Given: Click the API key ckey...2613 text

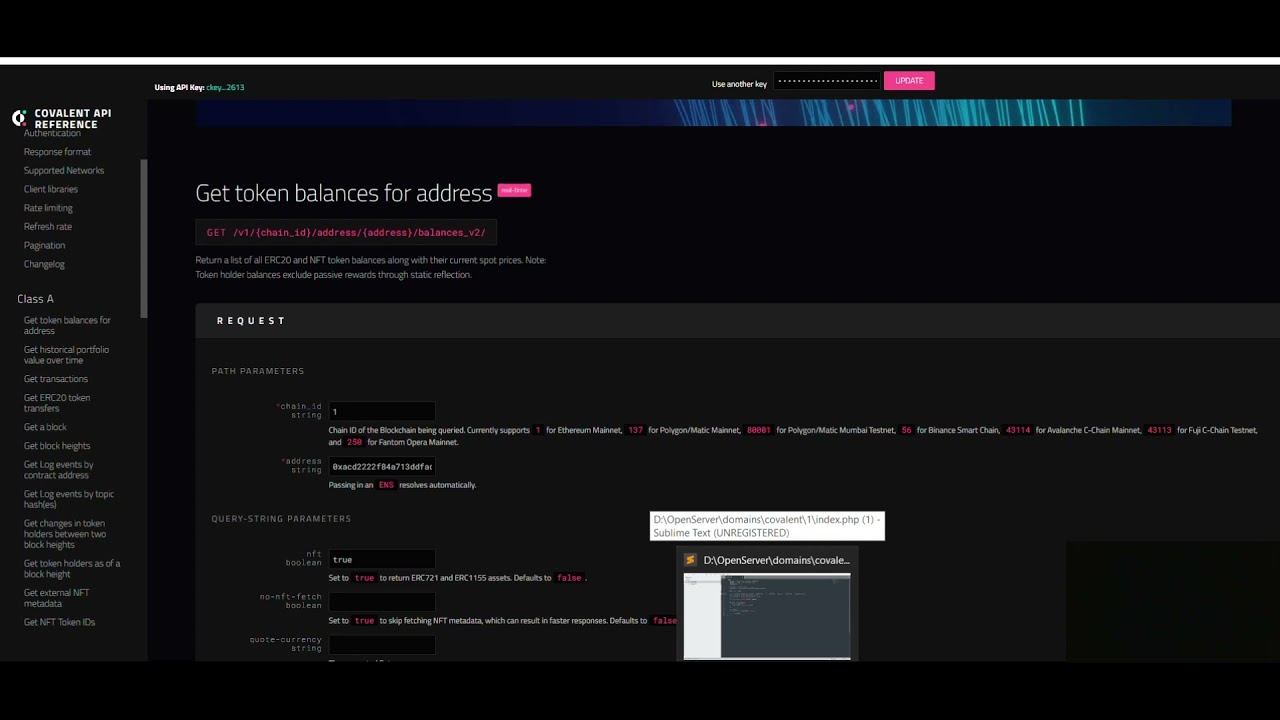Looking at the screenshot, I should click(x=225, y=87).
